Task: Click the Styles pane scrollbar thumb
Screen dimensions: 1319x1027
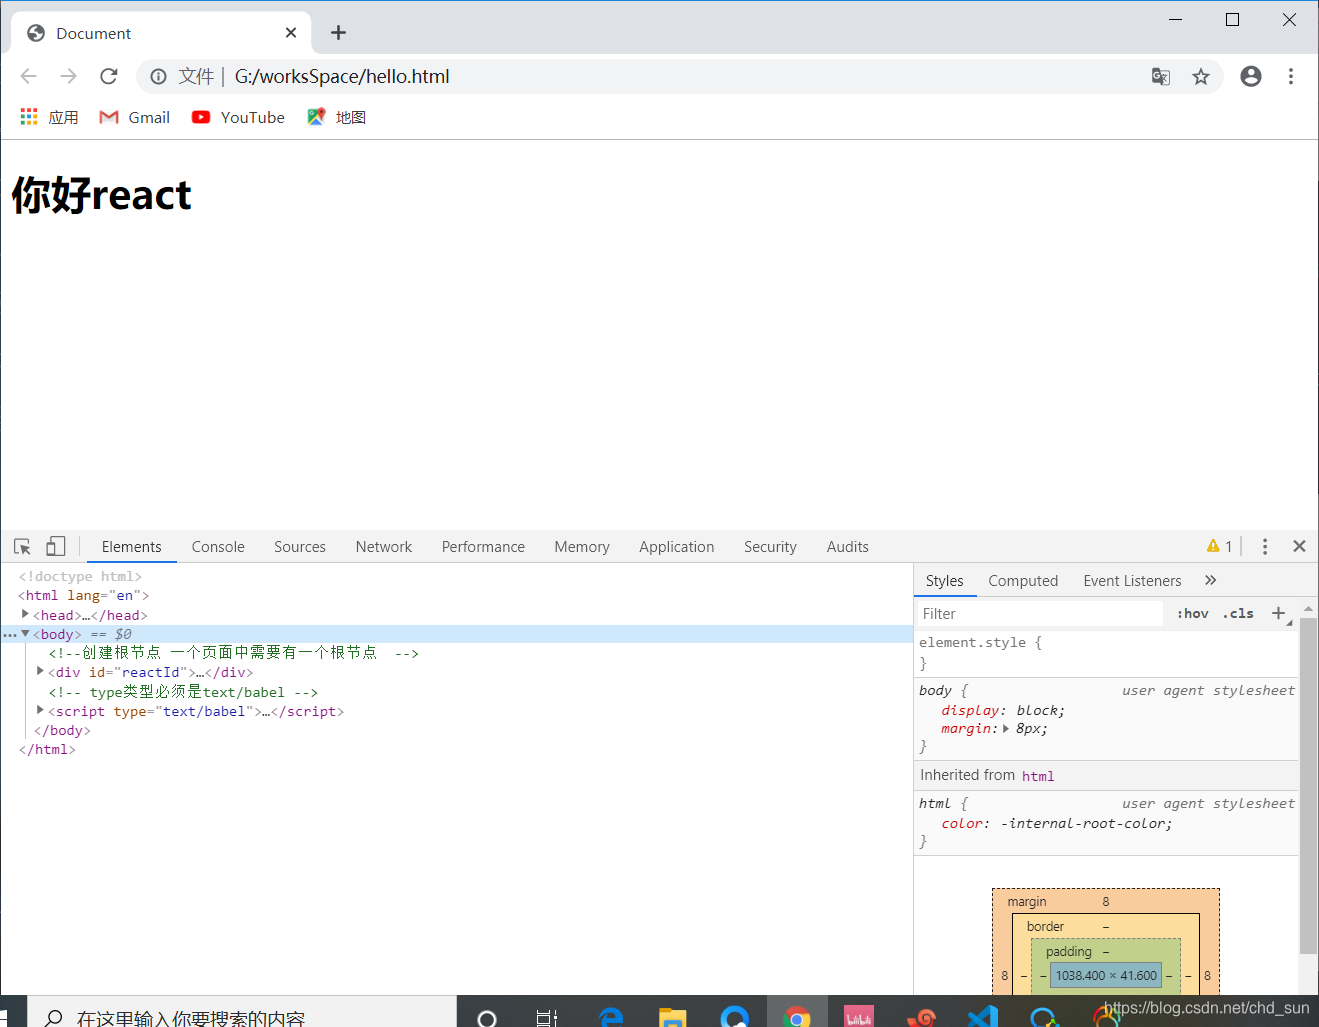Action: click(1308, 786)
